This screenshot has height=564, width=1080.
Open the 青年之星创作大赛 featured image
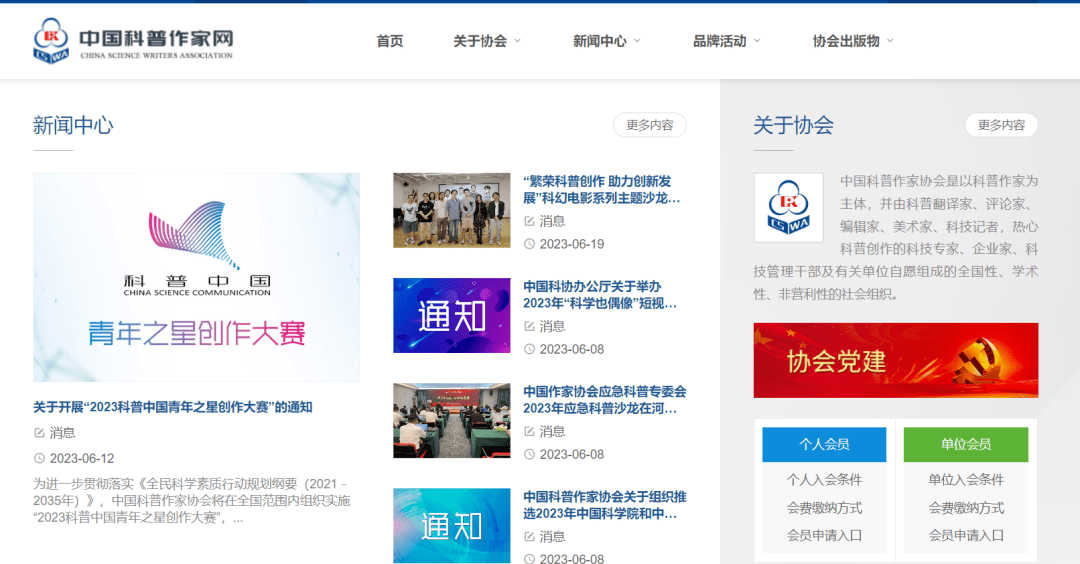(x=196, y=277)
